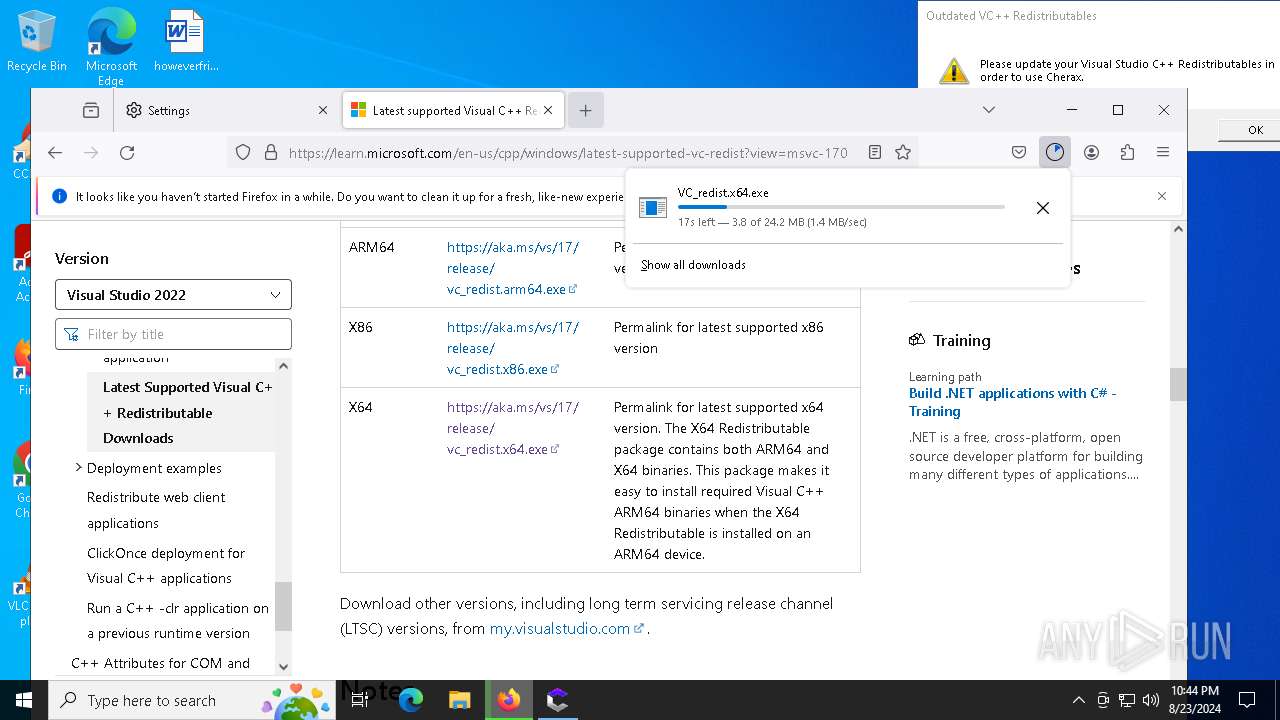Open the extensions menu
The height and width of the screenshot is (720, 1280).
(x=1127, y=153)
